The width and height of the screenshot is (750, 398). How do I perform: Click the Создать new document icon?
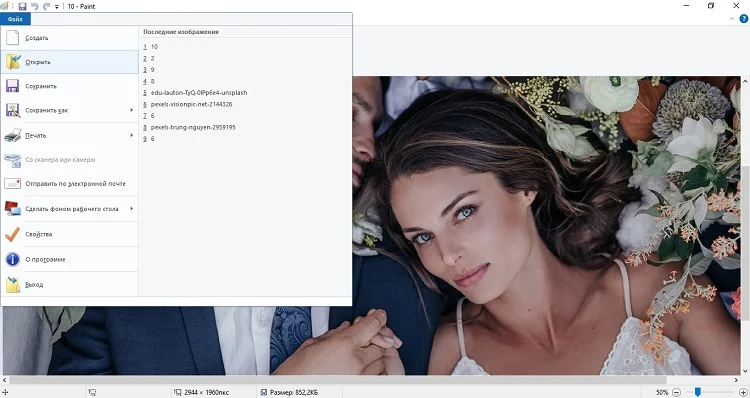[x=12, y=37]
